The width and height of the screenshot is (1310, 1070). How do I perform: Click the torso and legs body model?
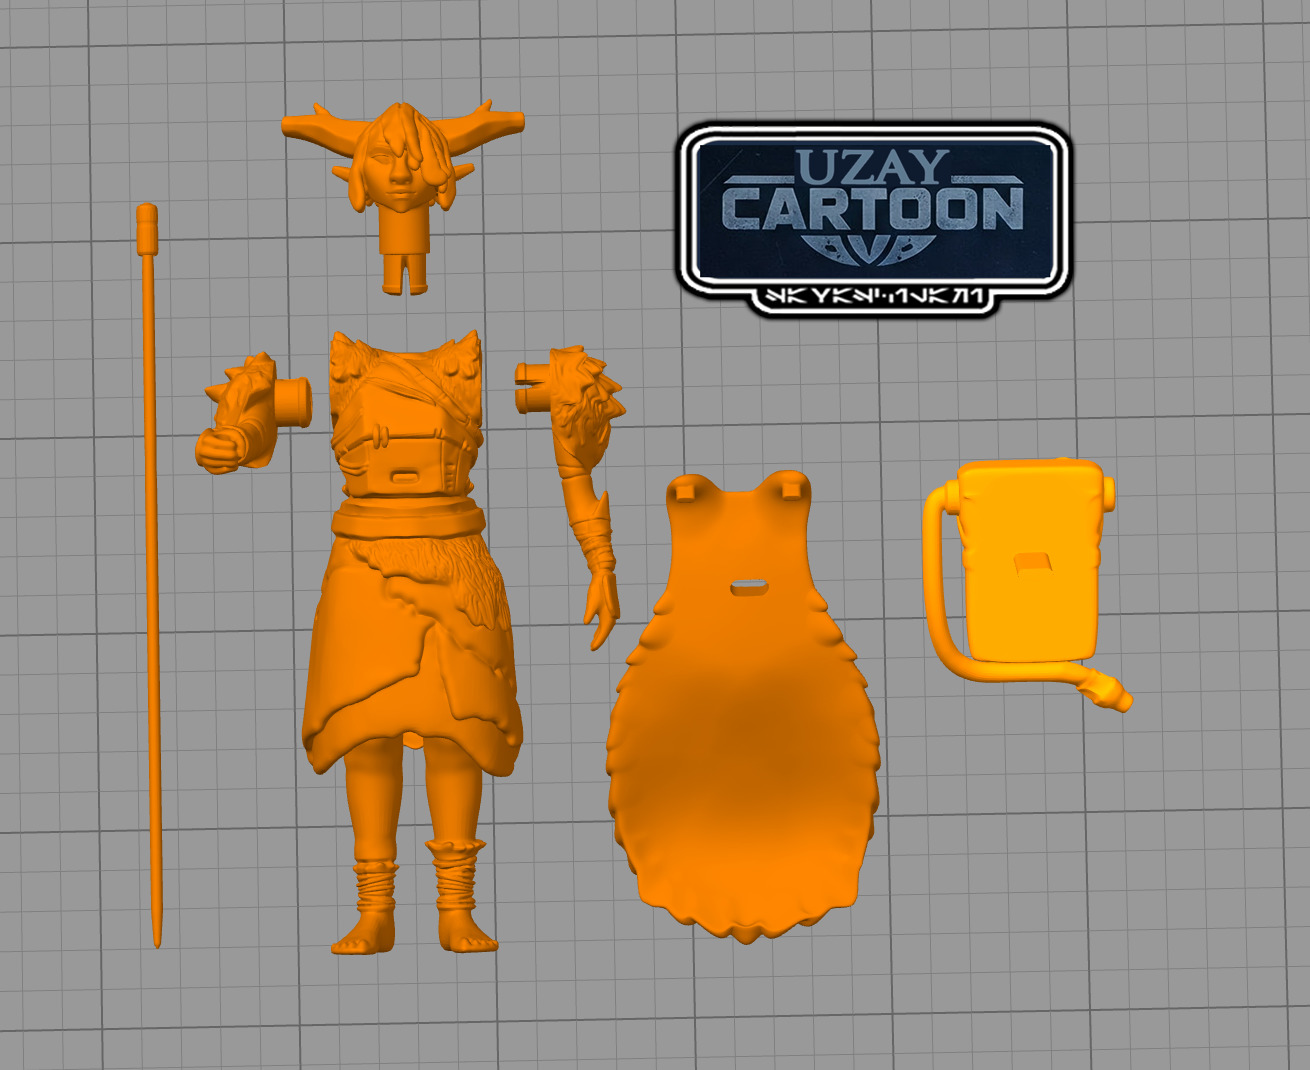coord(412,640)
